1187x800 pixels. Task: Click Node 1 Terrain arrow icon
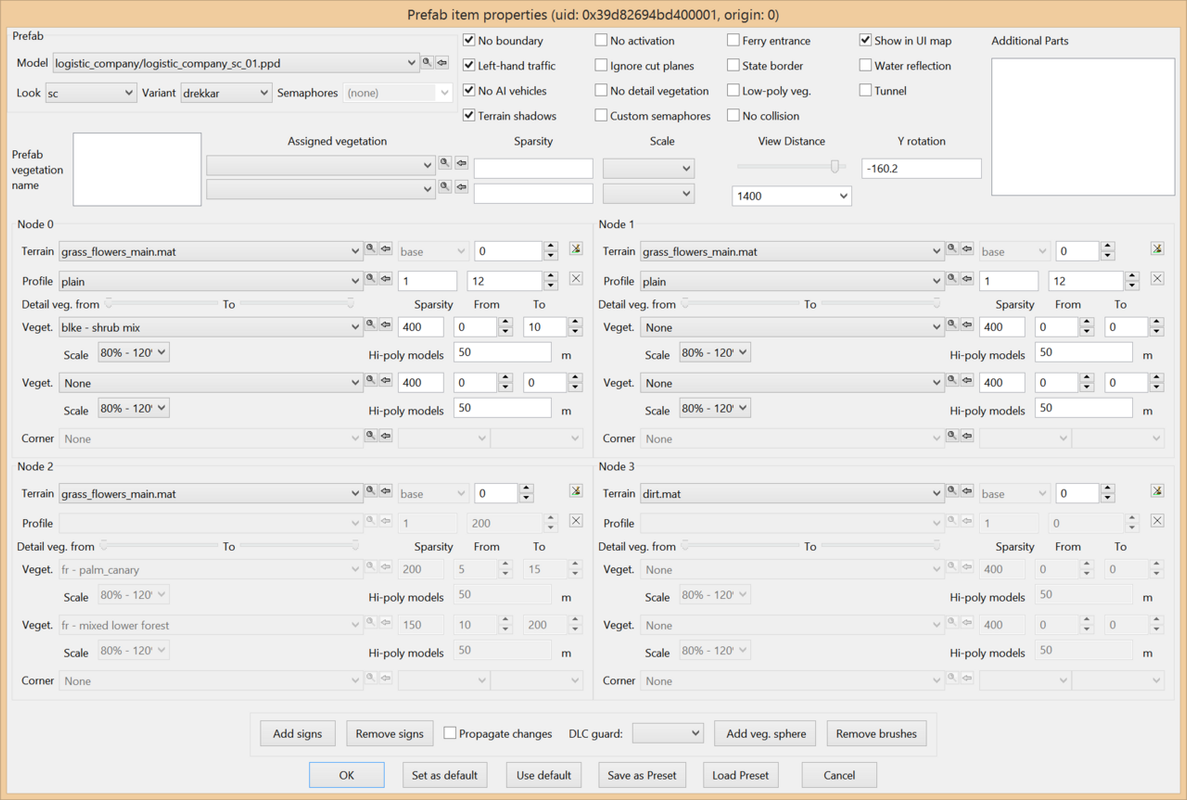click(967, 248)
